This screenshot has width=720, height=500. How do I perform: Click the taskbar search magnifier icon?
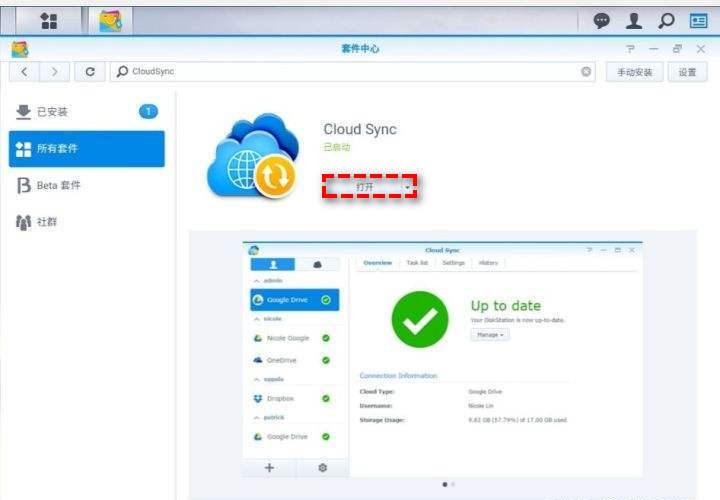(666, 21)
